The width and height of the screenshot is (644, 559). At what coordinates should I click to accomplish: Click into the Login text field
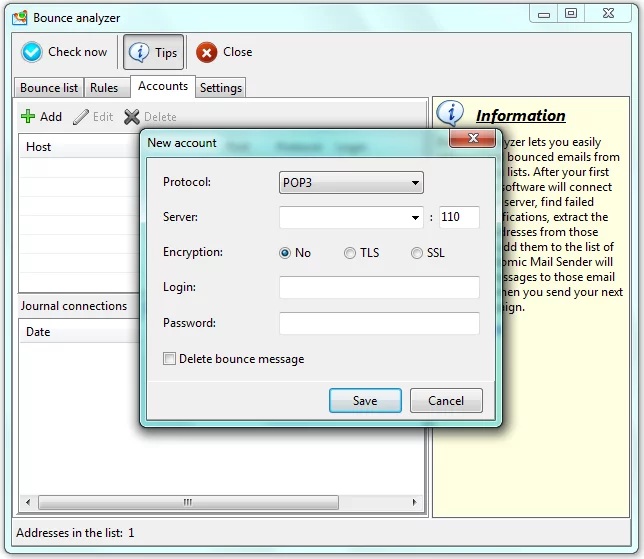[x=379, y=288]
